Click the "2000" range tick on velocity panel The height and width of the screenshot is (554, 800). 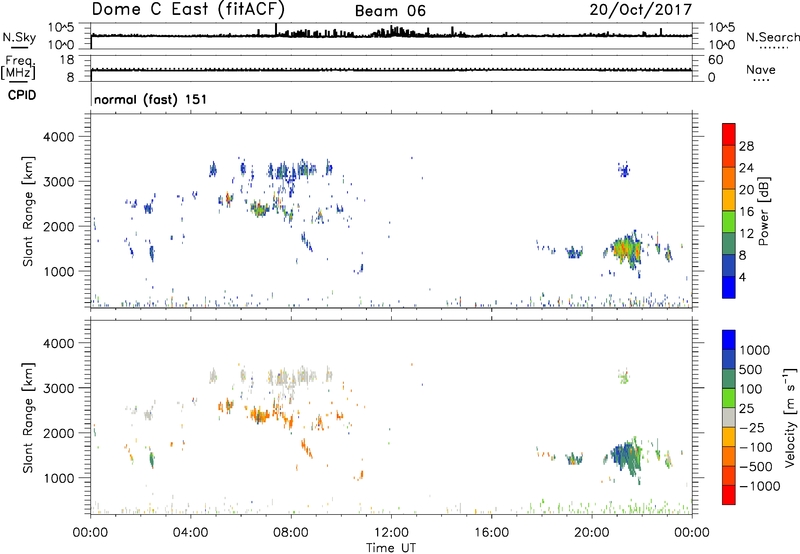58,433
